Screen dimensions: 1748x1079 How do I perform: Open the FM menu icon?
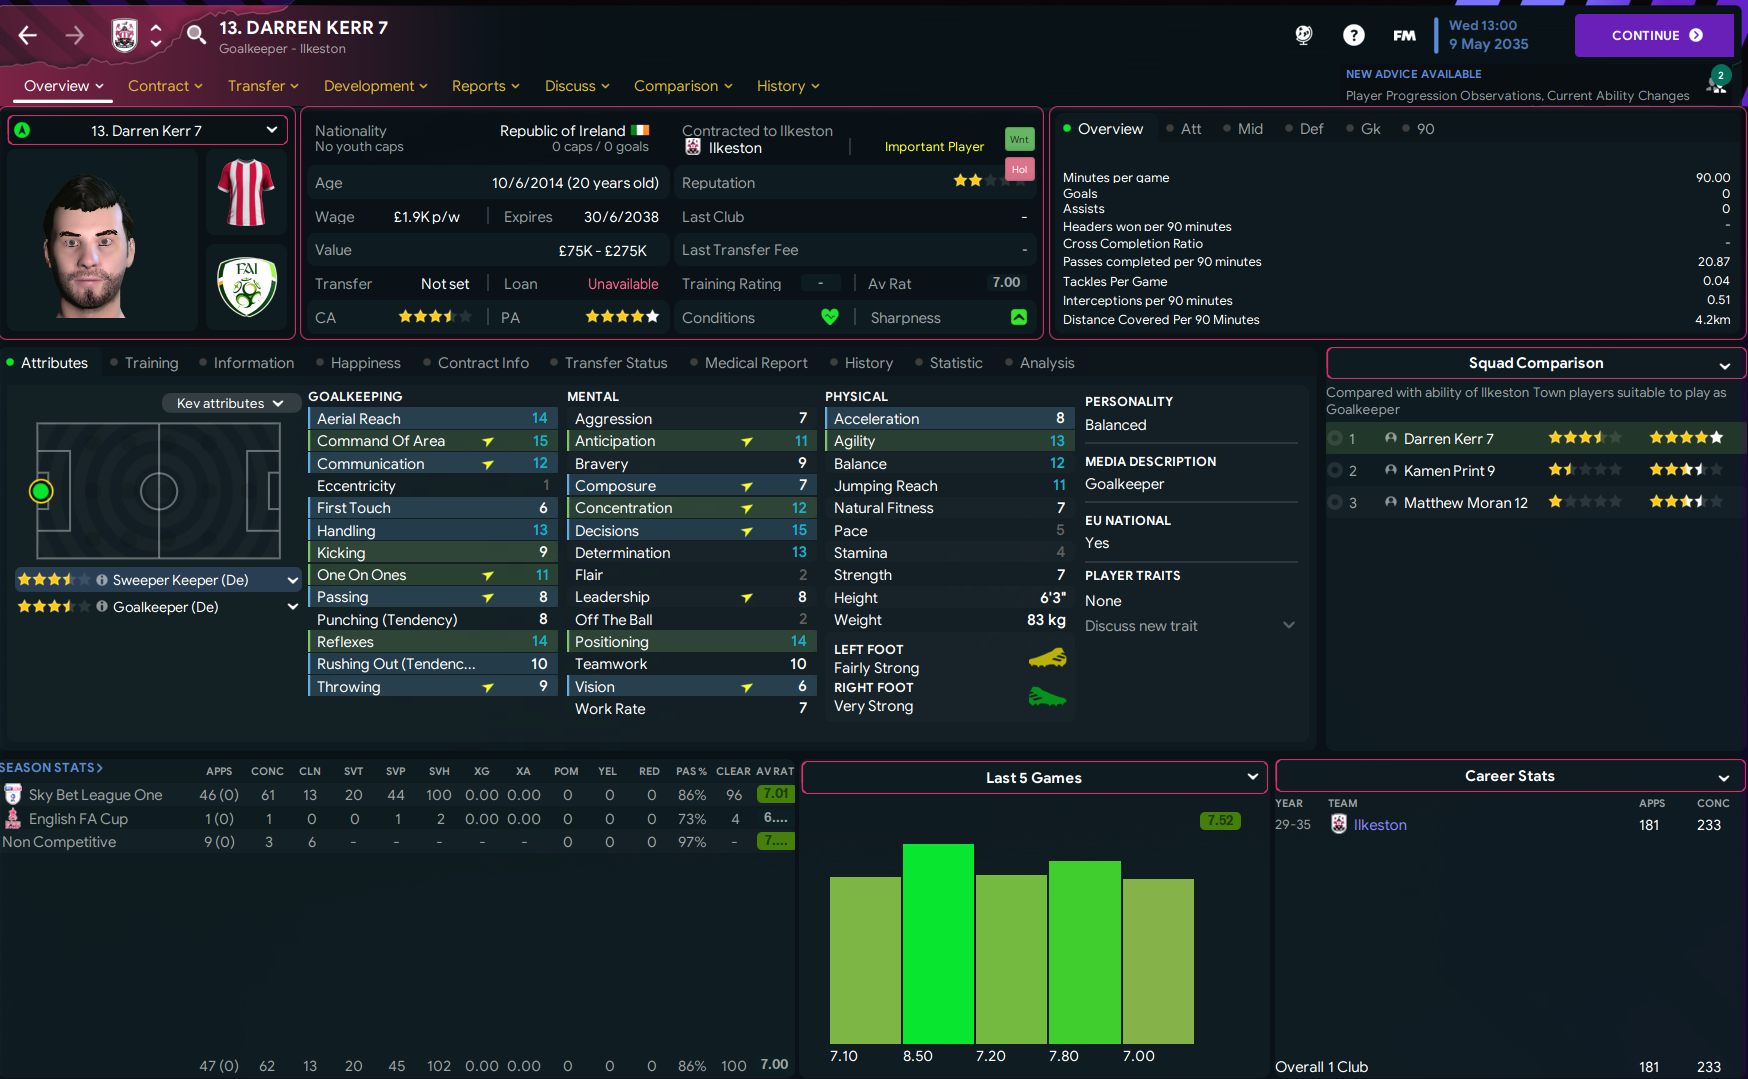pyautogui.click(x=1404, y=35)
